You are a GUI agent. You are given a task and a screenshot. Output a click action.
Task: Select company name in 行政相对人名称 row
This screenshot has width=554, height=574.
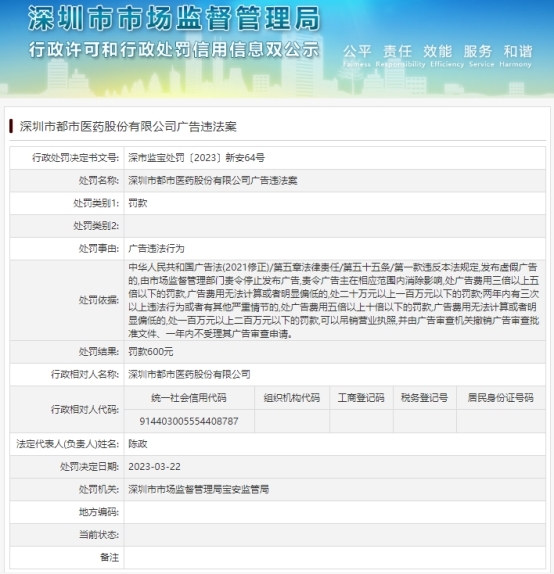tap(189, 374)
